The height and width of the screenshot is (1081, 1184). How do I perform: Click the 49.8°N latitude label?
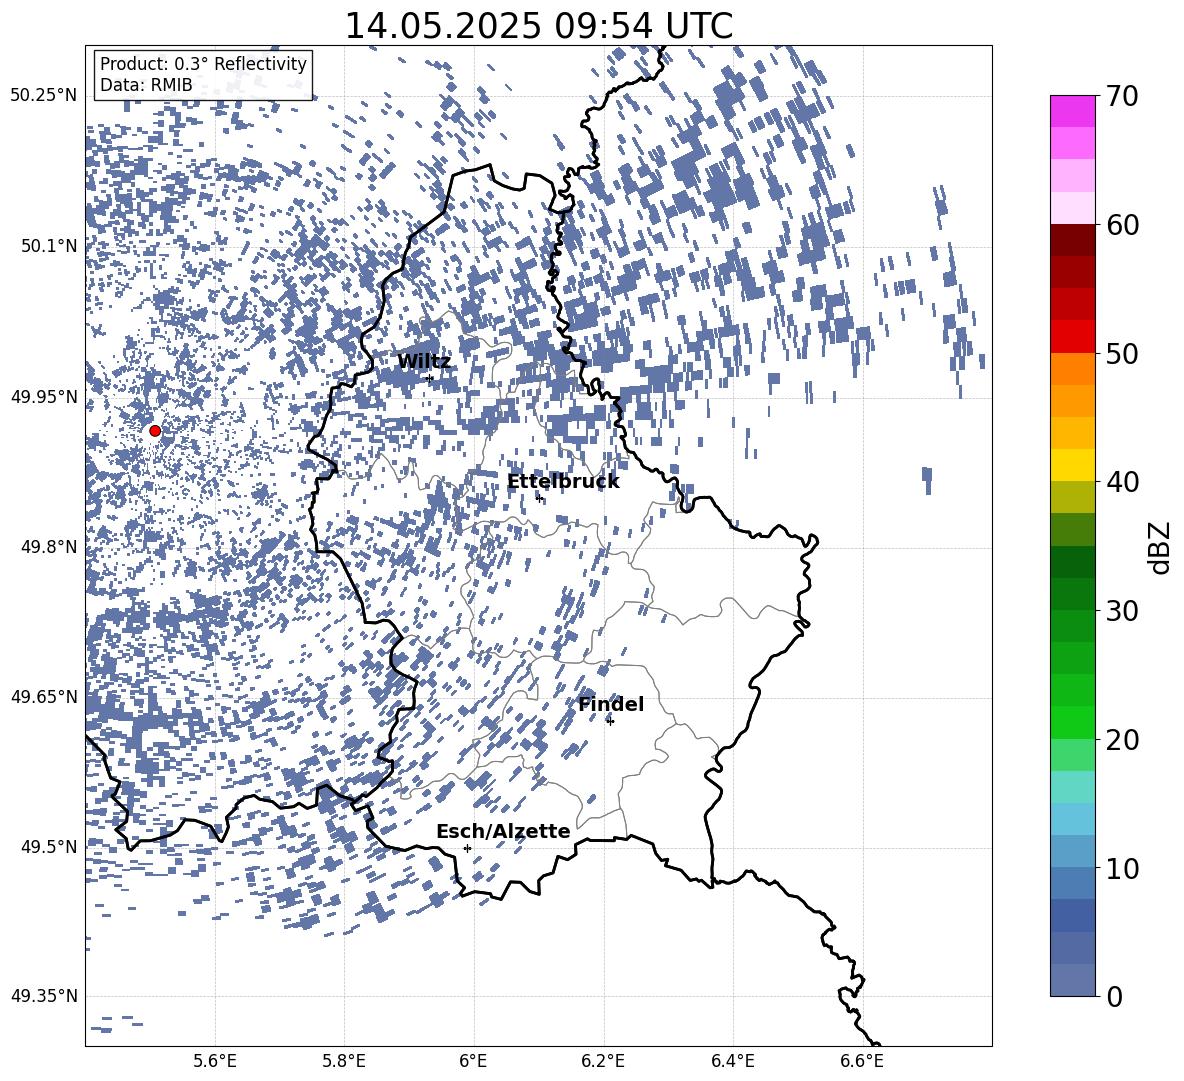pyautogui.click(x=48, y=547)
